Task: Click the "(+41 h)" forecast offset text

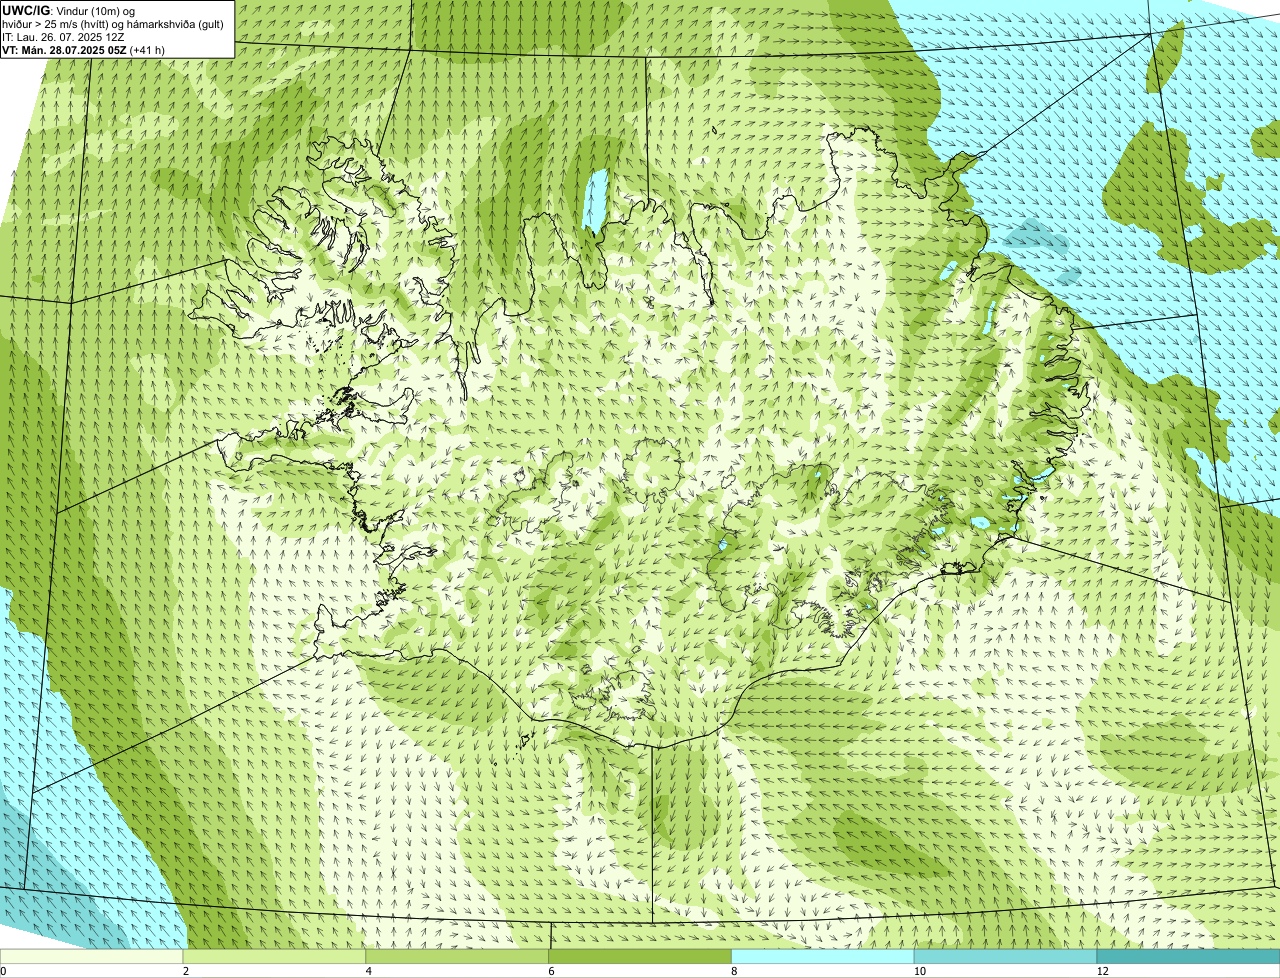Action: point(147,49)
